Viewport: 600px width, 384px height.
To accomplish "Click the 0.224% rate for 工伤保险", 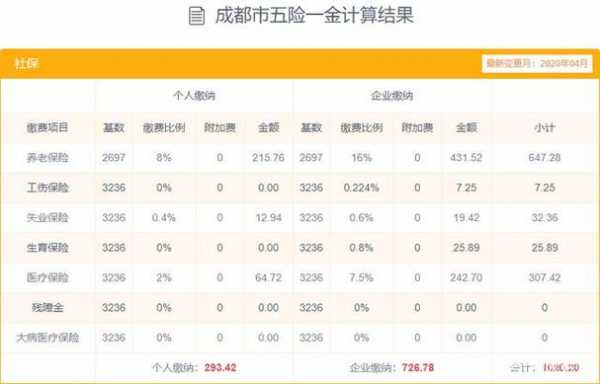I will (362, 187).
